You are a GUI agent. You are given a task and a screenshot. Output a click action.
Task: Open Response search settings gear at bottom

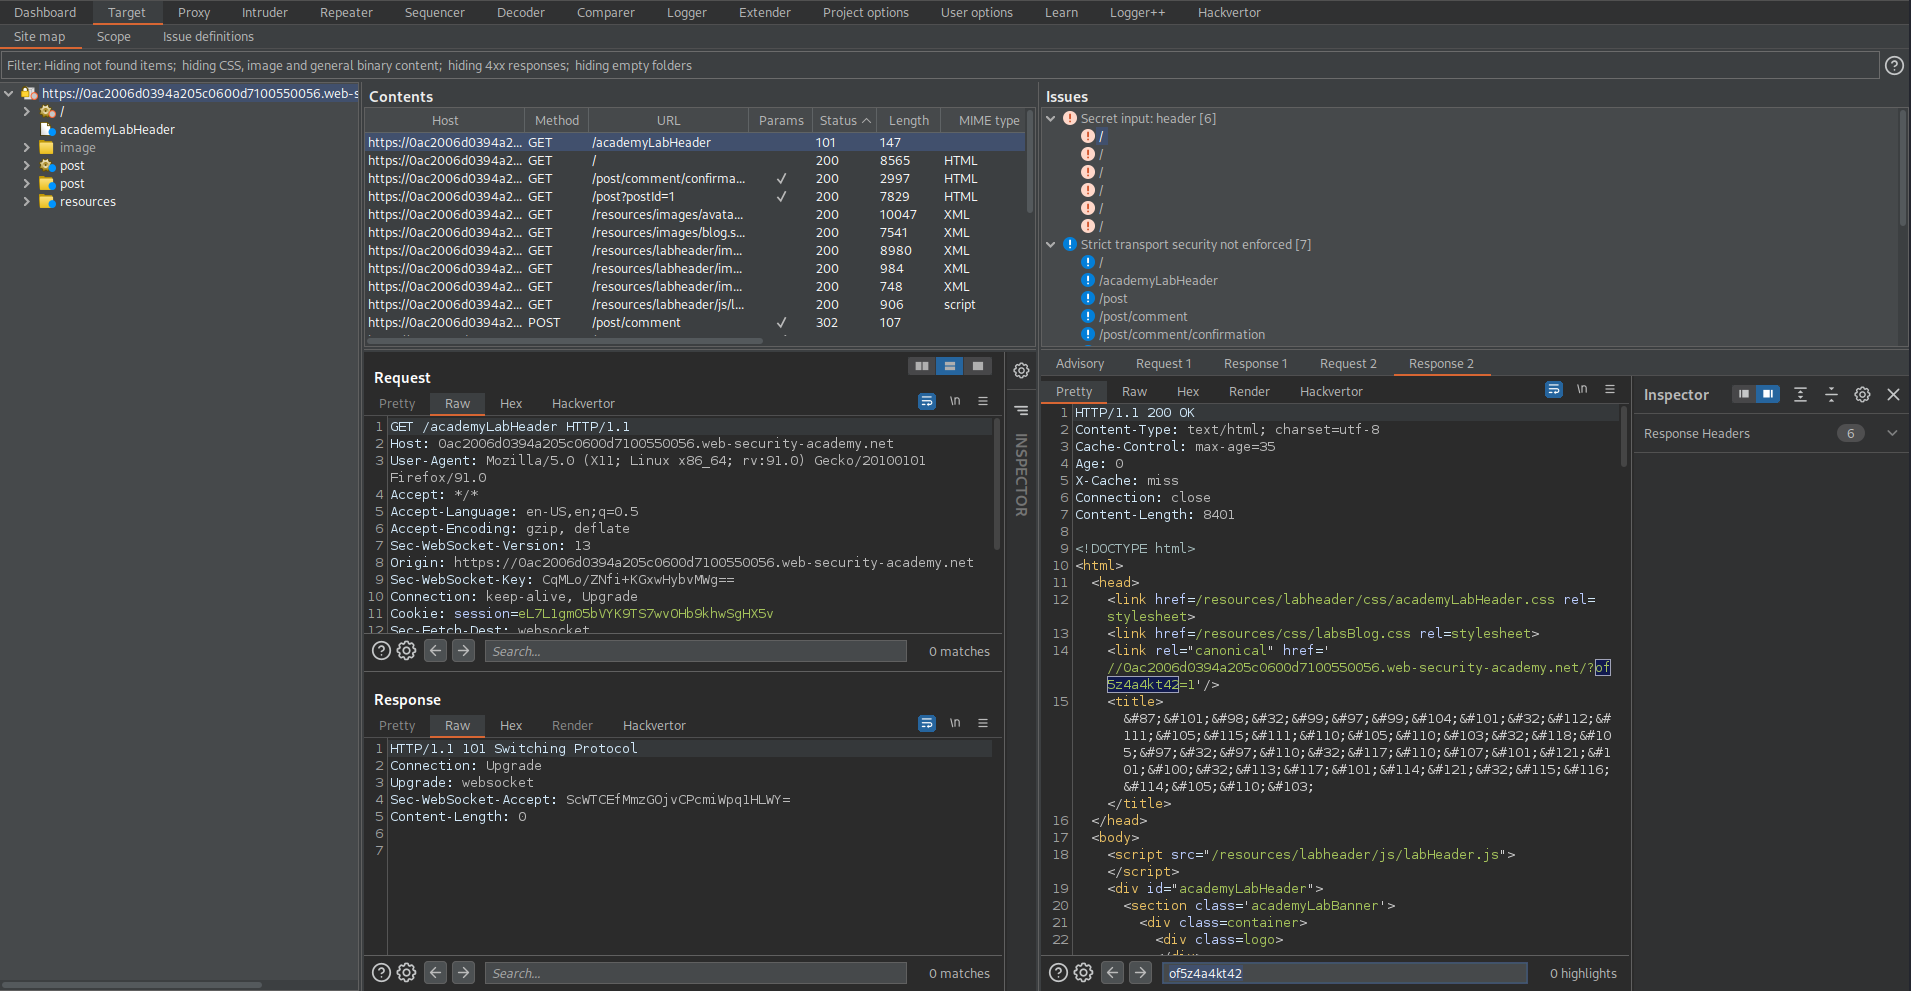[x=406, y=972]
